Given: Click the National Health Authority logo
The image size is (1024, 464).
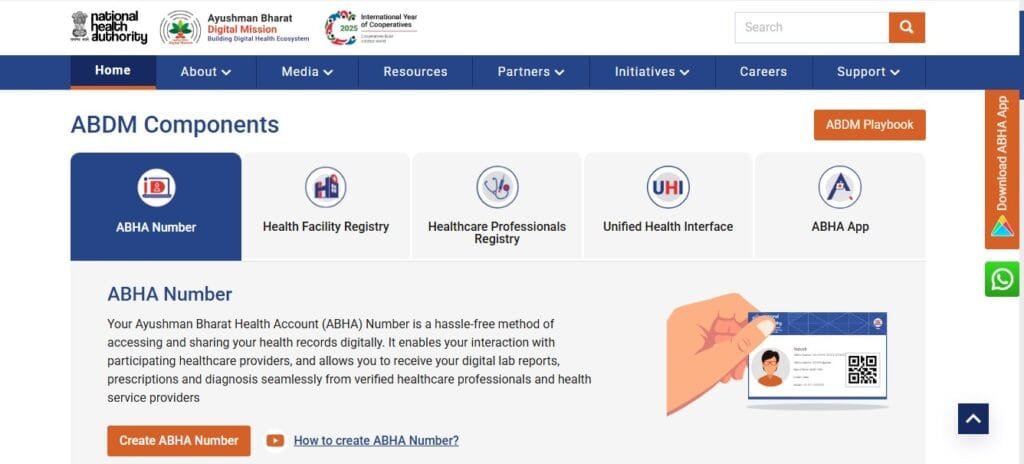Looking at the screenshot, I should [109, 27].
